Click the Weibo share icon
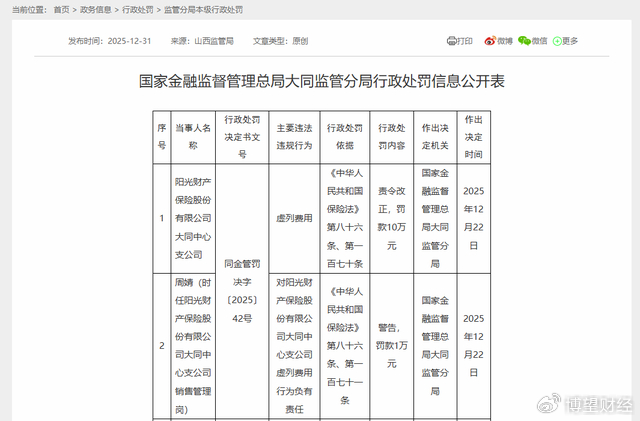Image resolution: width=640 pixels, height=421 pixels. (490, 41)
